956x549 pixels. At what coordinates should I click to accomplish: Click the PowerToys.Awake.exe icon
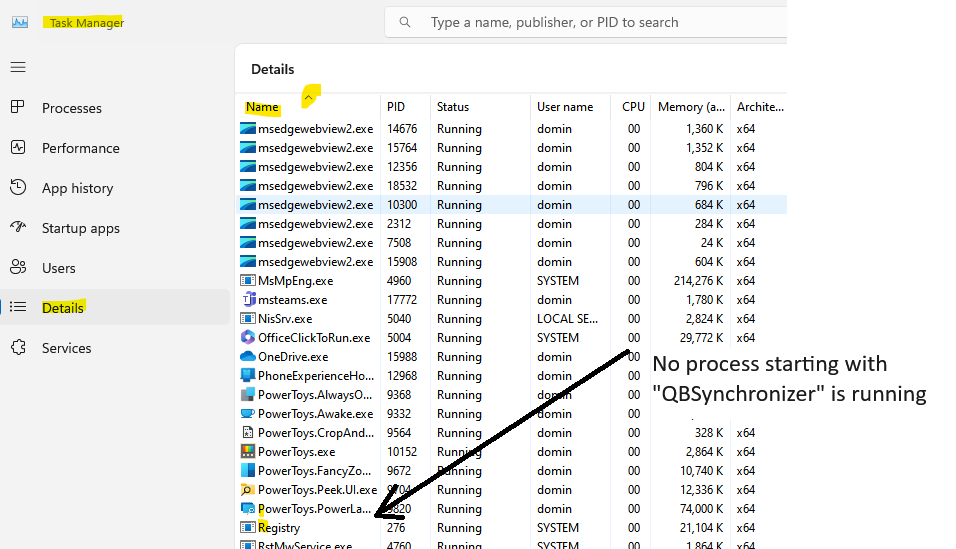[x=248, y=414]
